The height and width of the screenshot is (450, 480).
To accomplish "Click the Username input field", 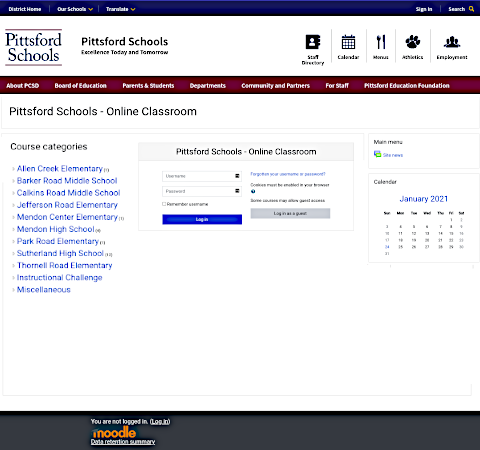I will (202, 176).
